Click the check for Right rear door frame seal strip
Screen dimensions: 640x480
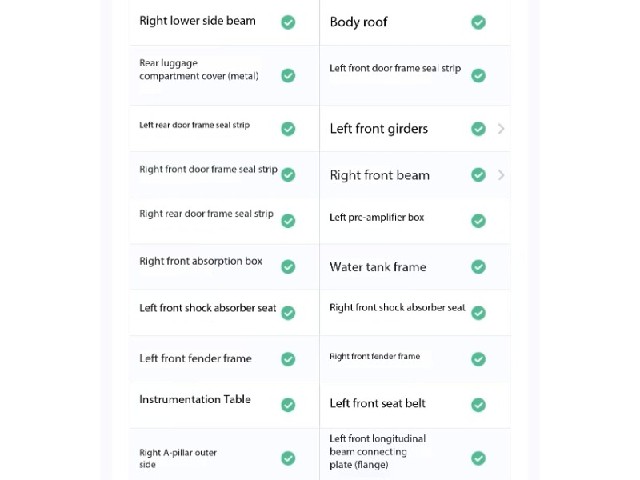click(x=288, y=221)
